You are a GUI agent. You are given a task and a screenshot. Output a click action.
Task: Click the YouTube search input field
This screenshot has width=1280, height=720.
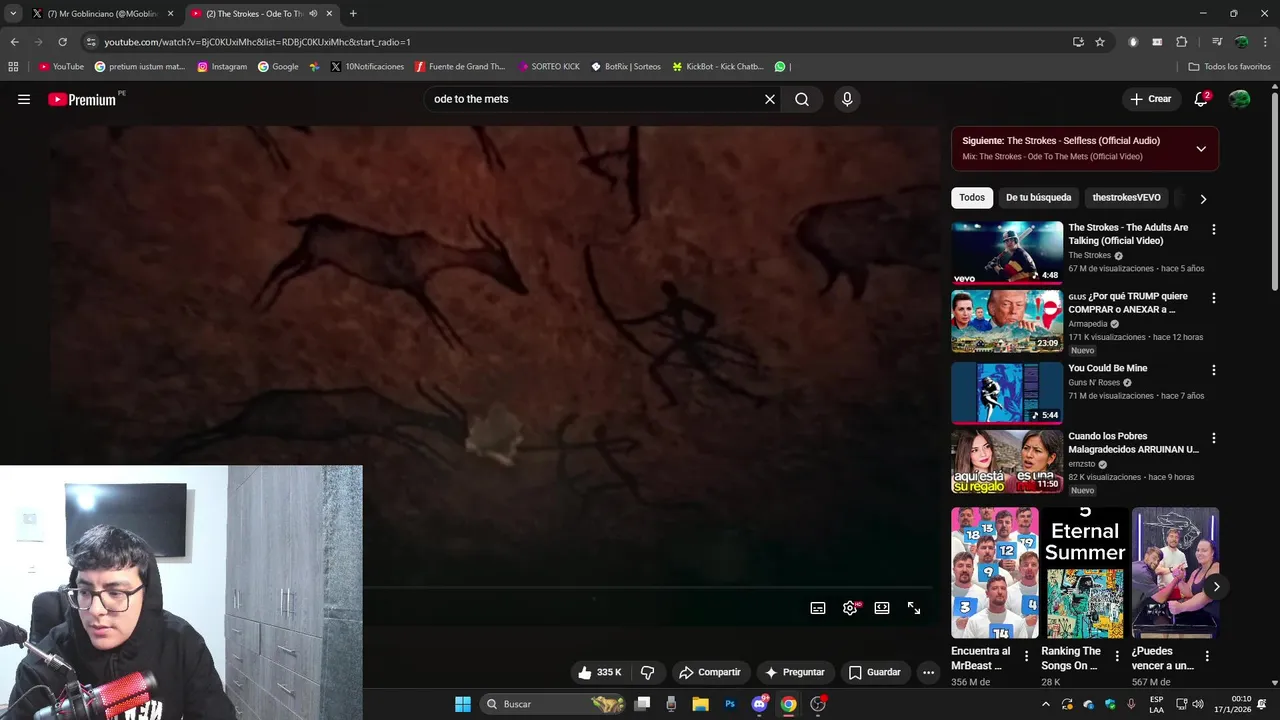pyautogui.click(x=594, y=99)
